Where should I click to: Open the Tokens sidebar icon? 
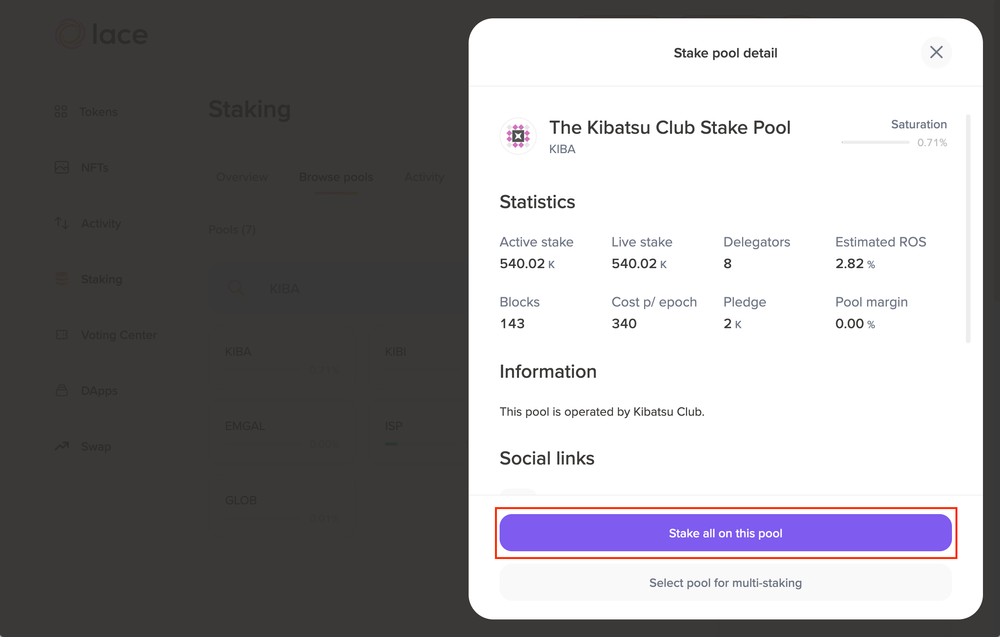[61, 112]
